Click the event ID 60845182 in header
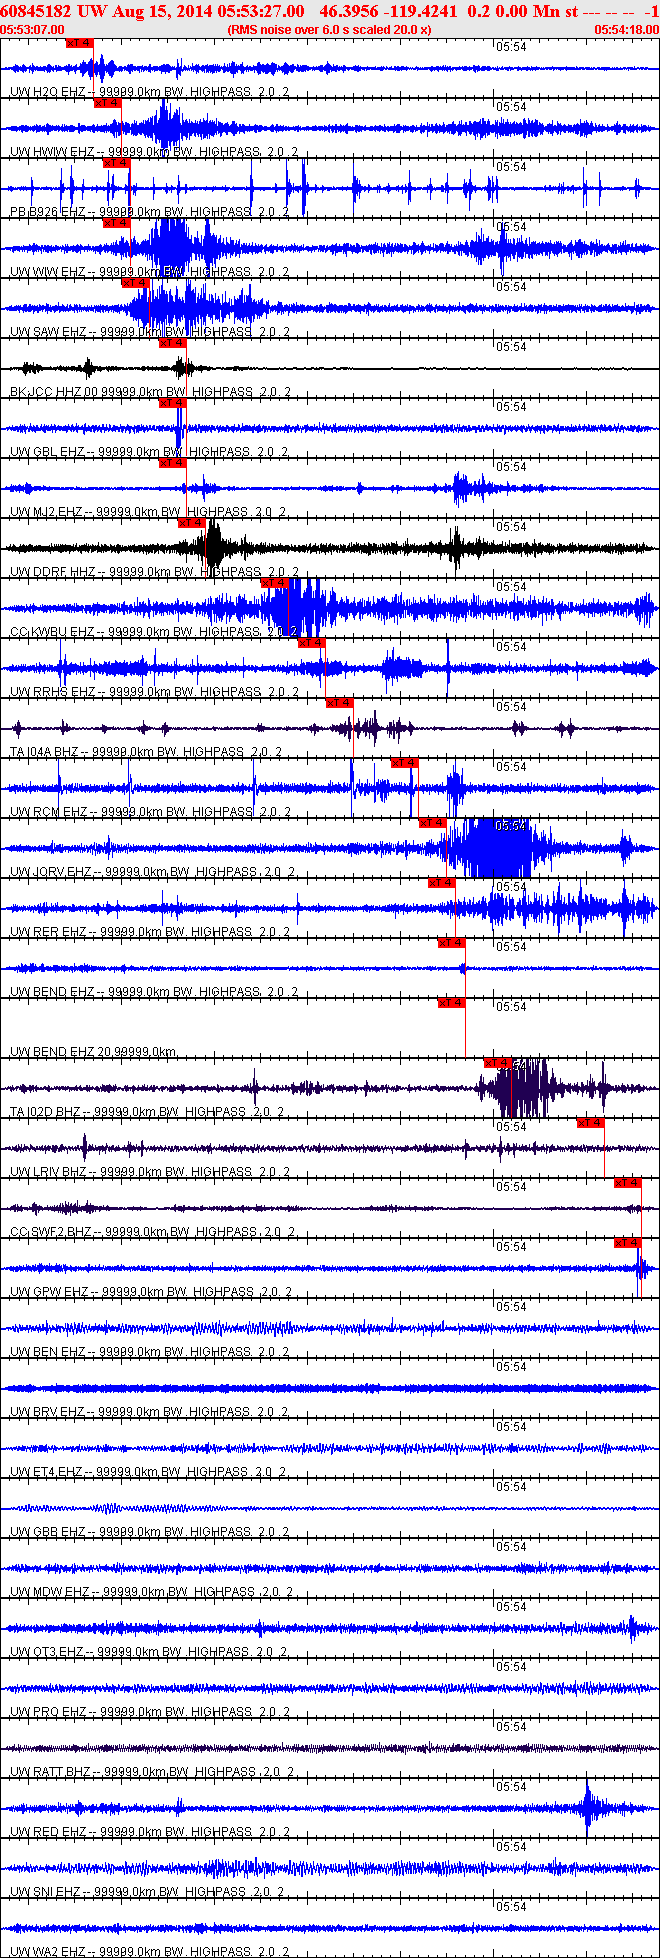 (36, 11)
